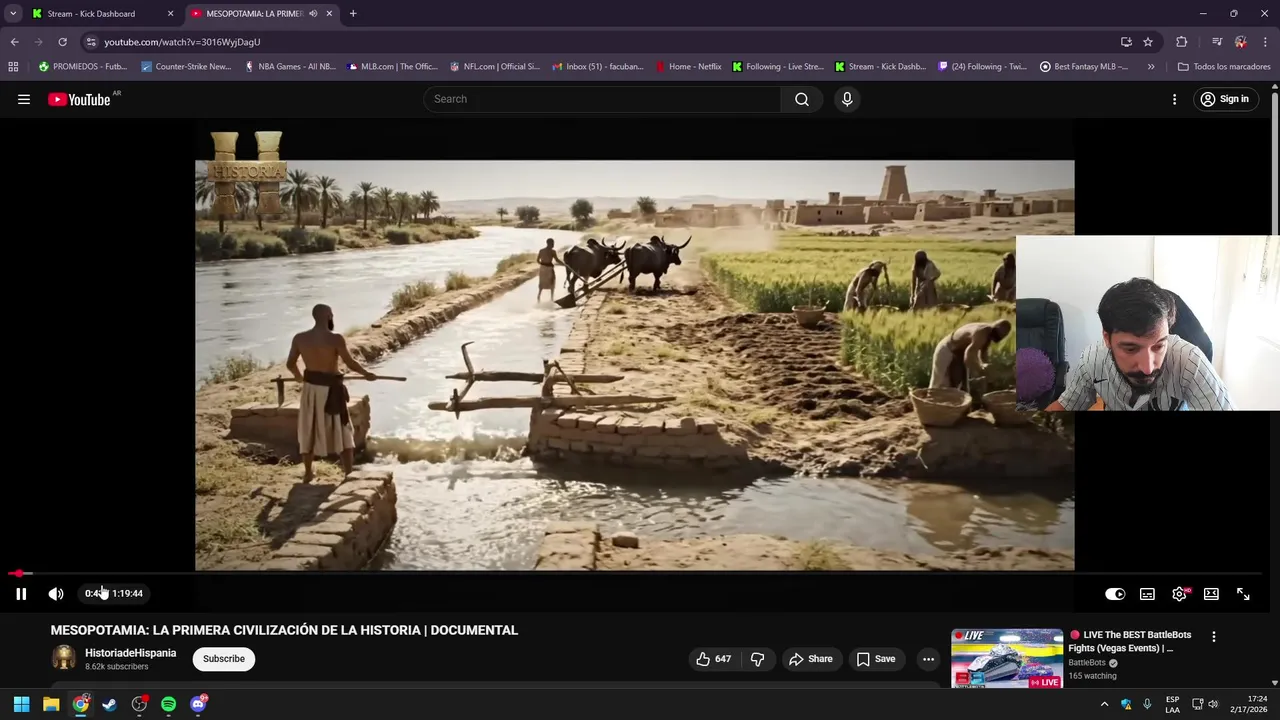Dislike the video with thumbs down

(758, 659)
